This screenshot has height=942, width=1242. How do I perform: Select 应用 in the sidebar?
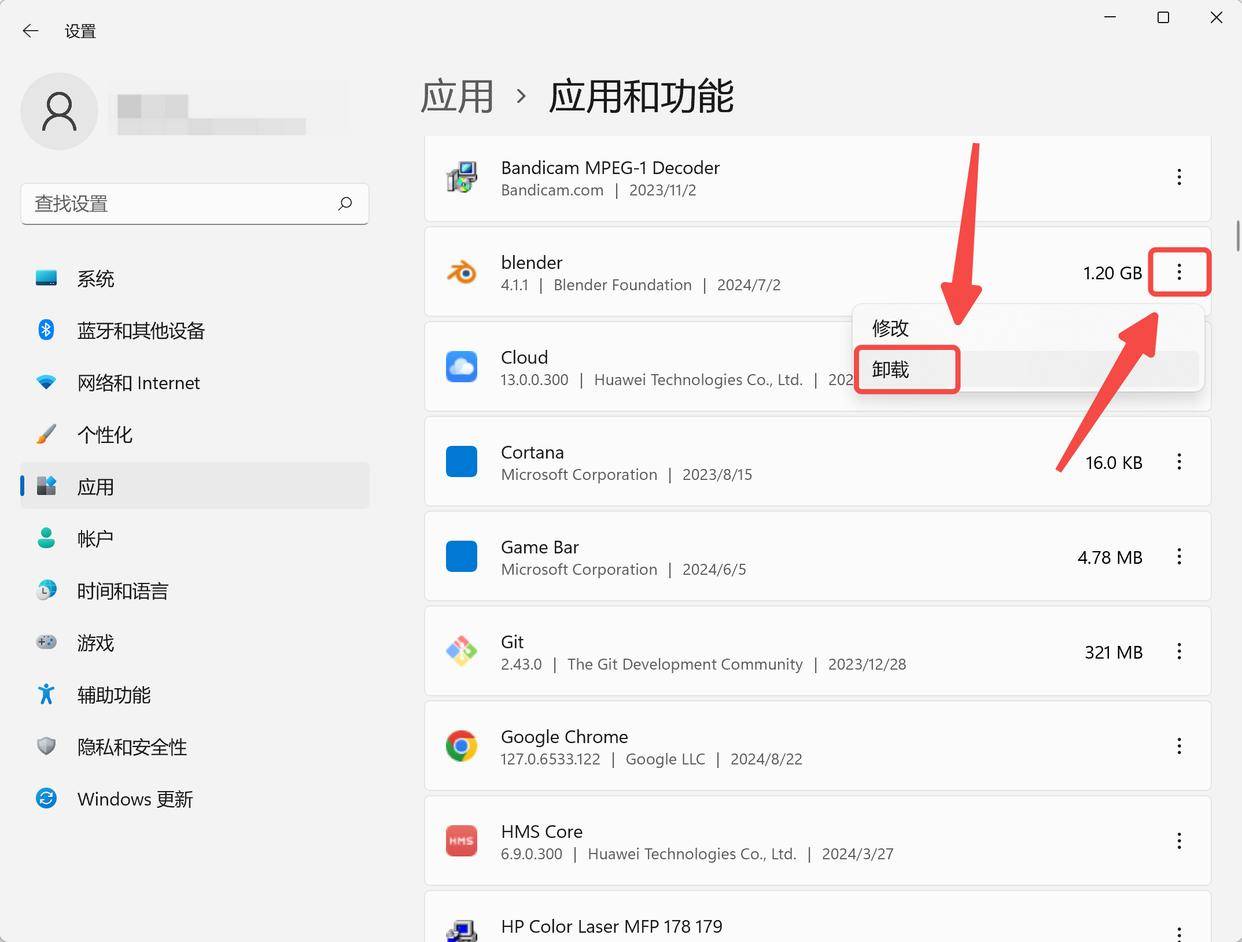click(x=195, y=487)
